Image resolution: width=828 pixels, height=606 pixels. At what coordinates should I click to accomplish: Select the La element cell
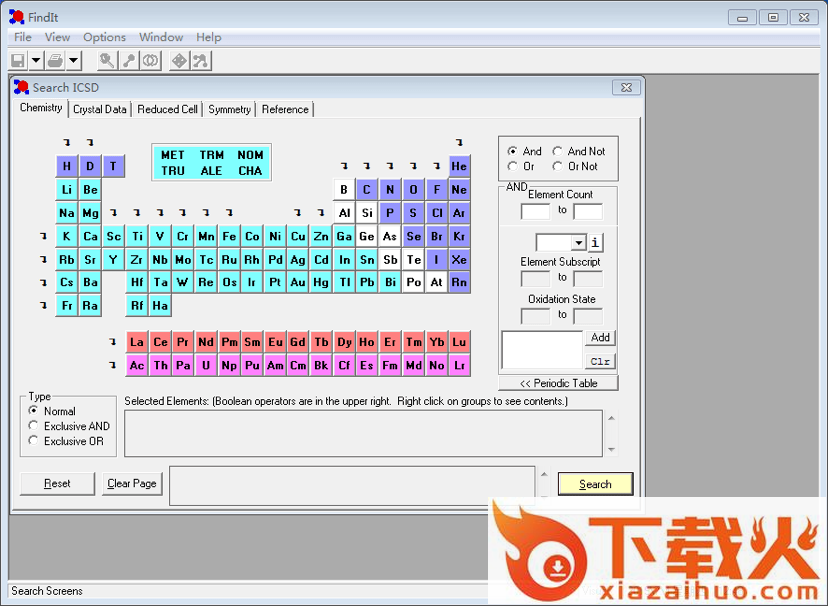pyautogui.click(x=137, y=342)
